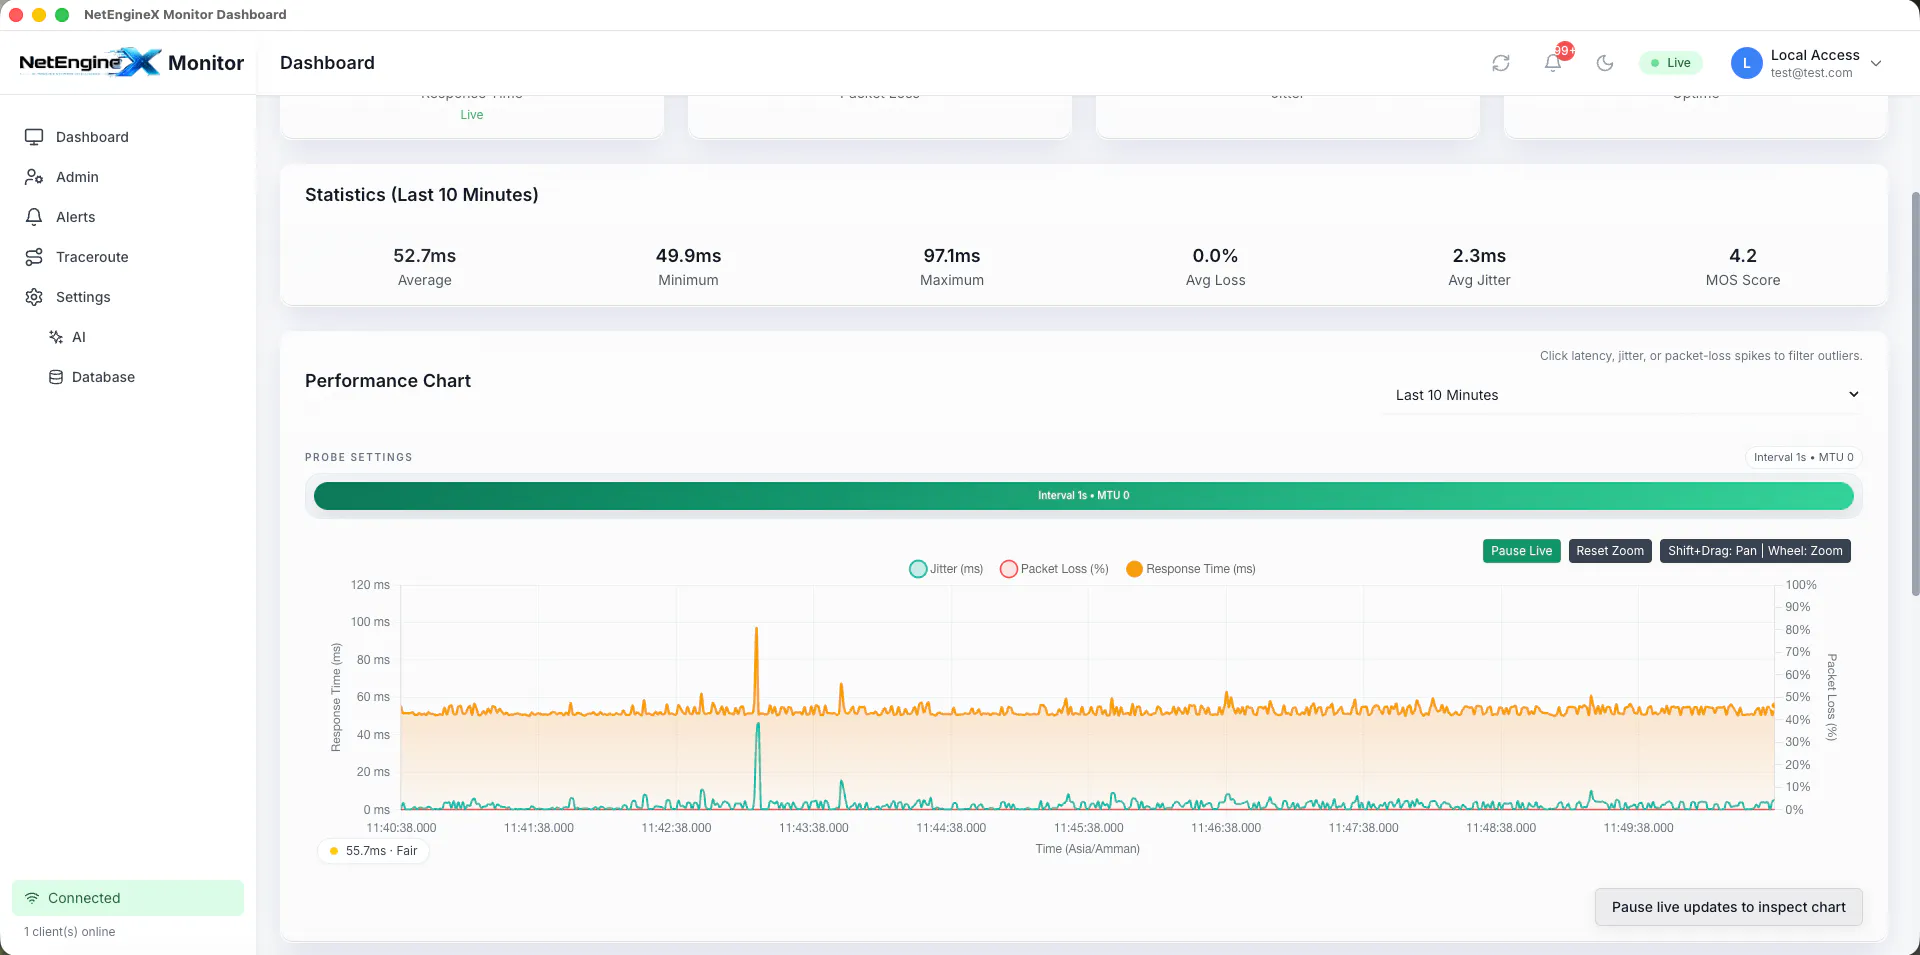Click the L user avatar
The width and height of the screenshot is (1920, 955).
click(1746, 63)
